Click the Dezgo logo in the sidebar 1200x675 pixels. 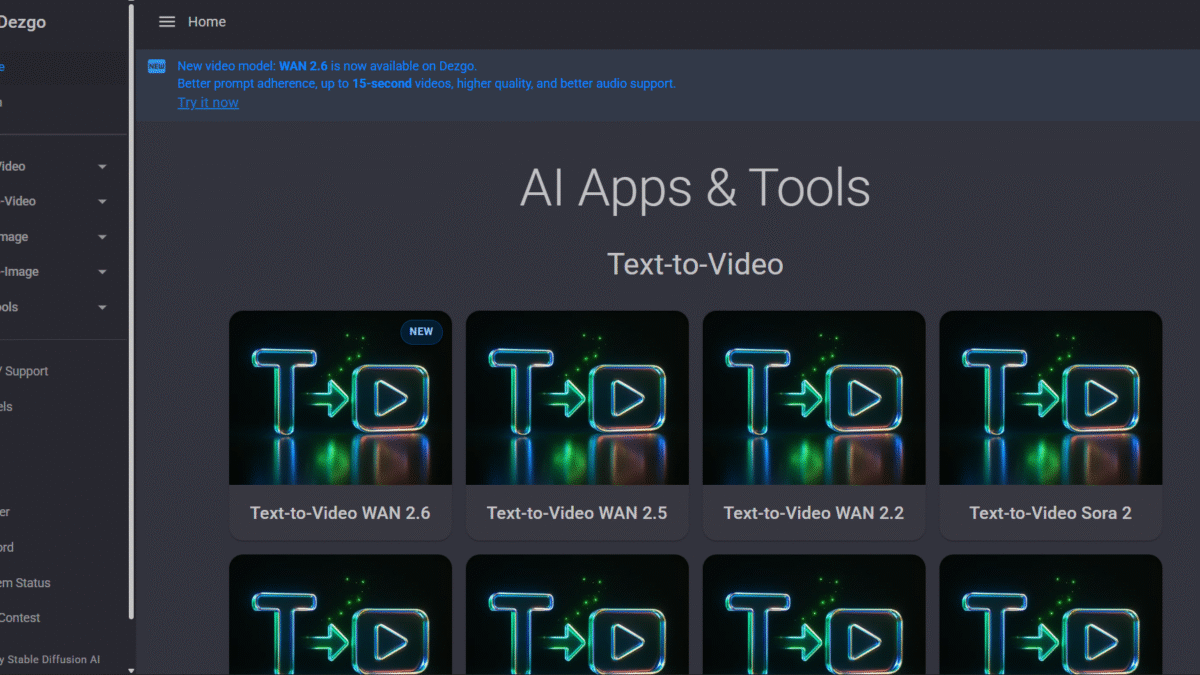click(x=22, y=22)
